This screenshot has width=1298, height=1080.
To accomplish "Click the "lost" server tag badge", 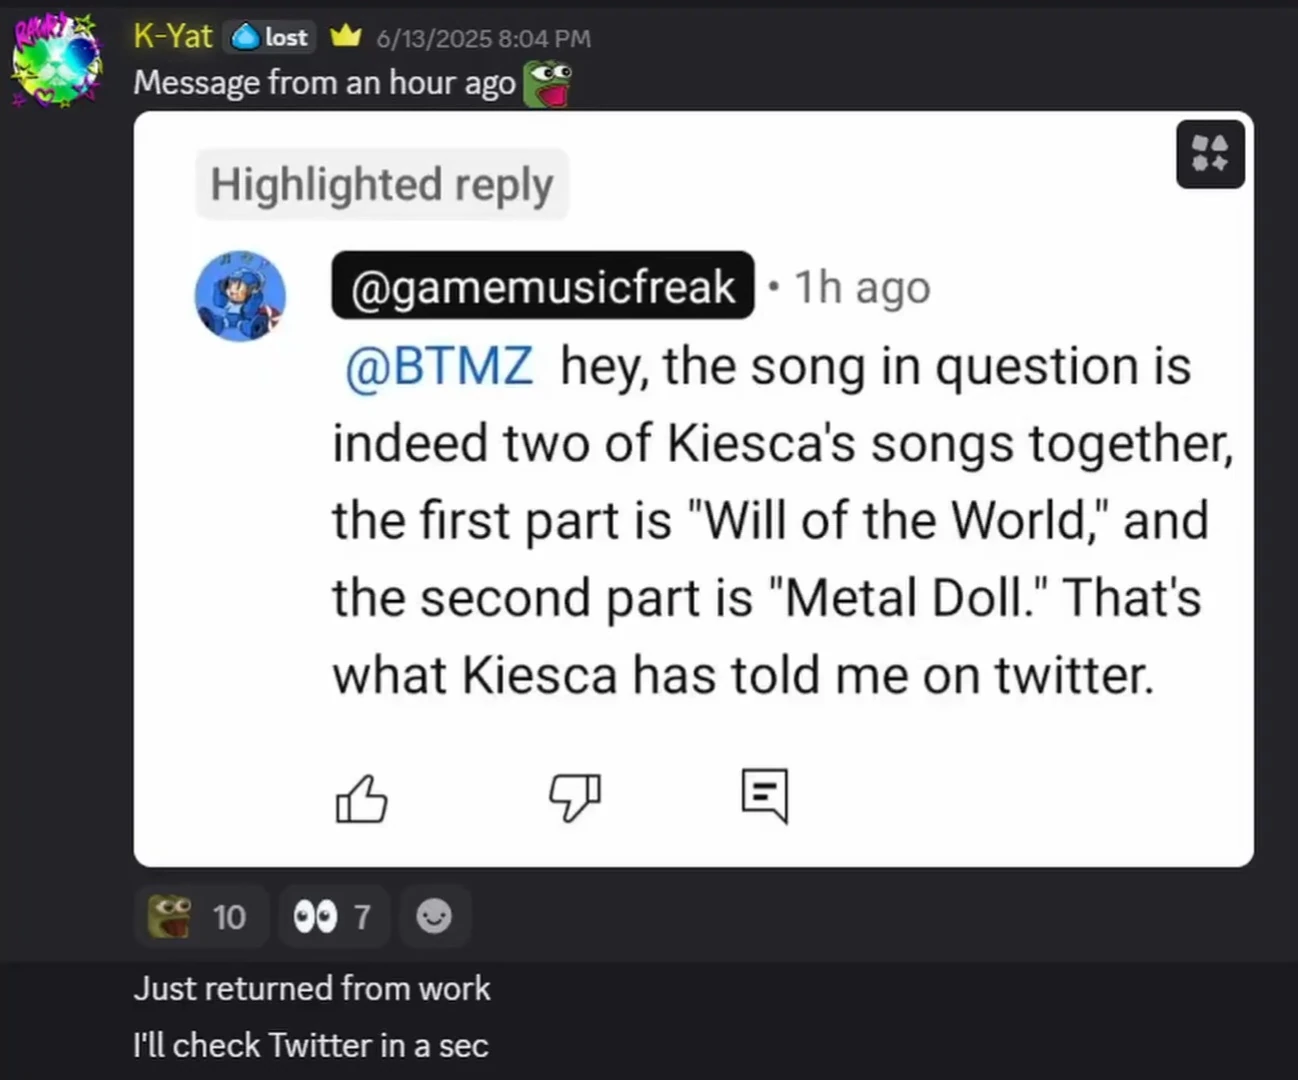I will point(272,38).
